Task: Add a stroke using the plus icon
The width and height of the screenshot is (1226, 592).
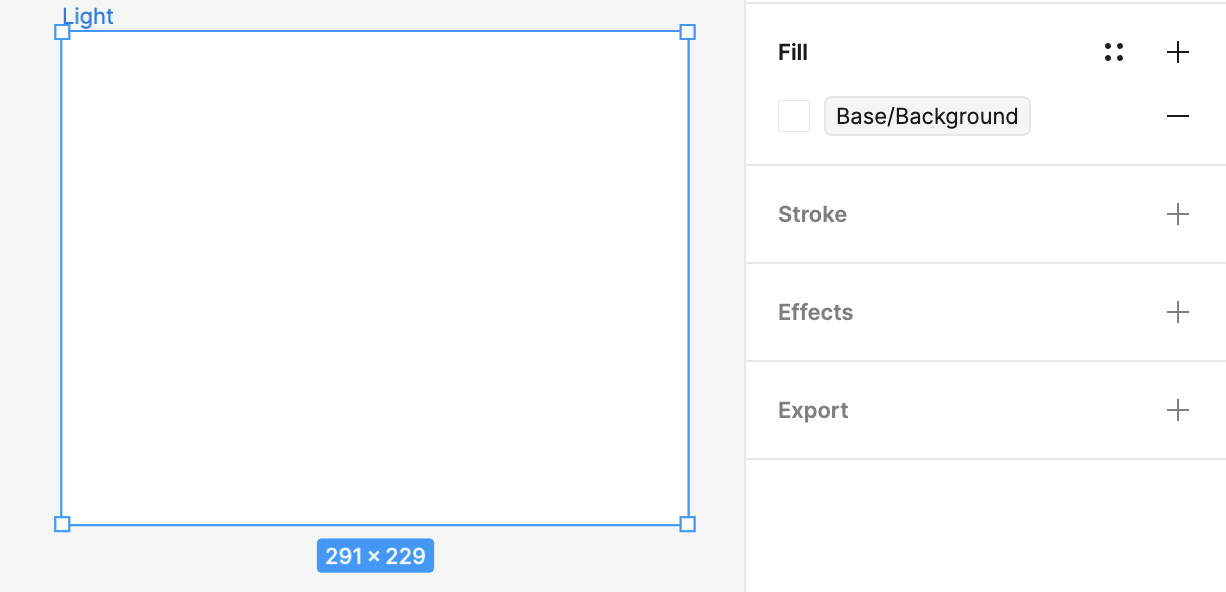Action: click(x=1178, y=213)
